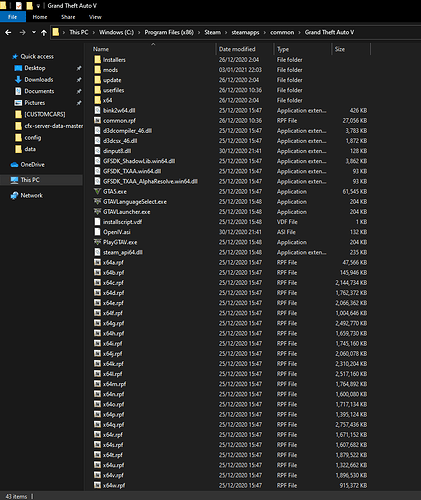Open the Quick Access Toolbar customize dropdown

(x=38, y=6)
